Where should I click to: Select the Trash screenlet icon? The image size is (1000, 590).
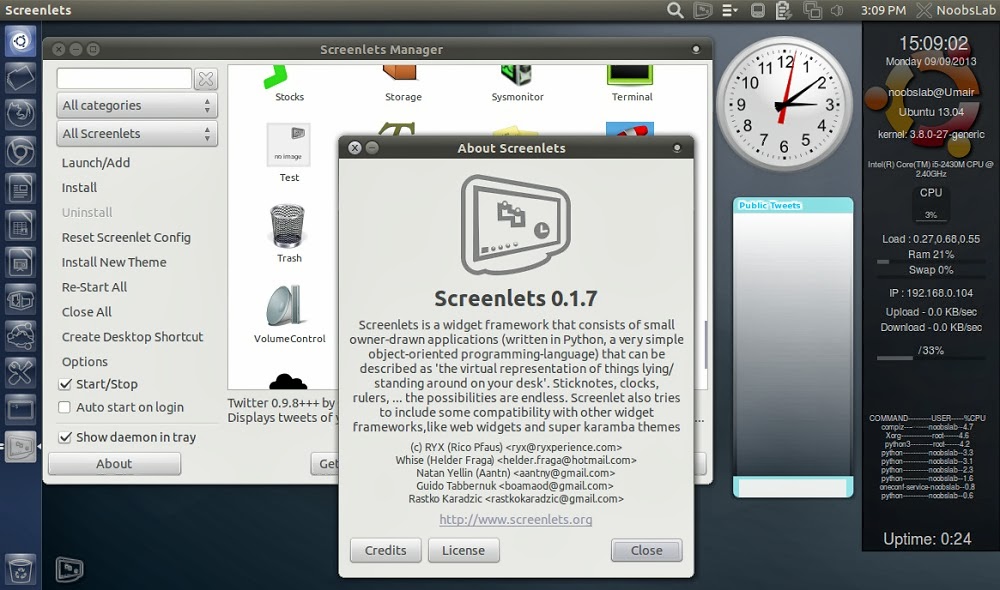[x=288, y=226]
